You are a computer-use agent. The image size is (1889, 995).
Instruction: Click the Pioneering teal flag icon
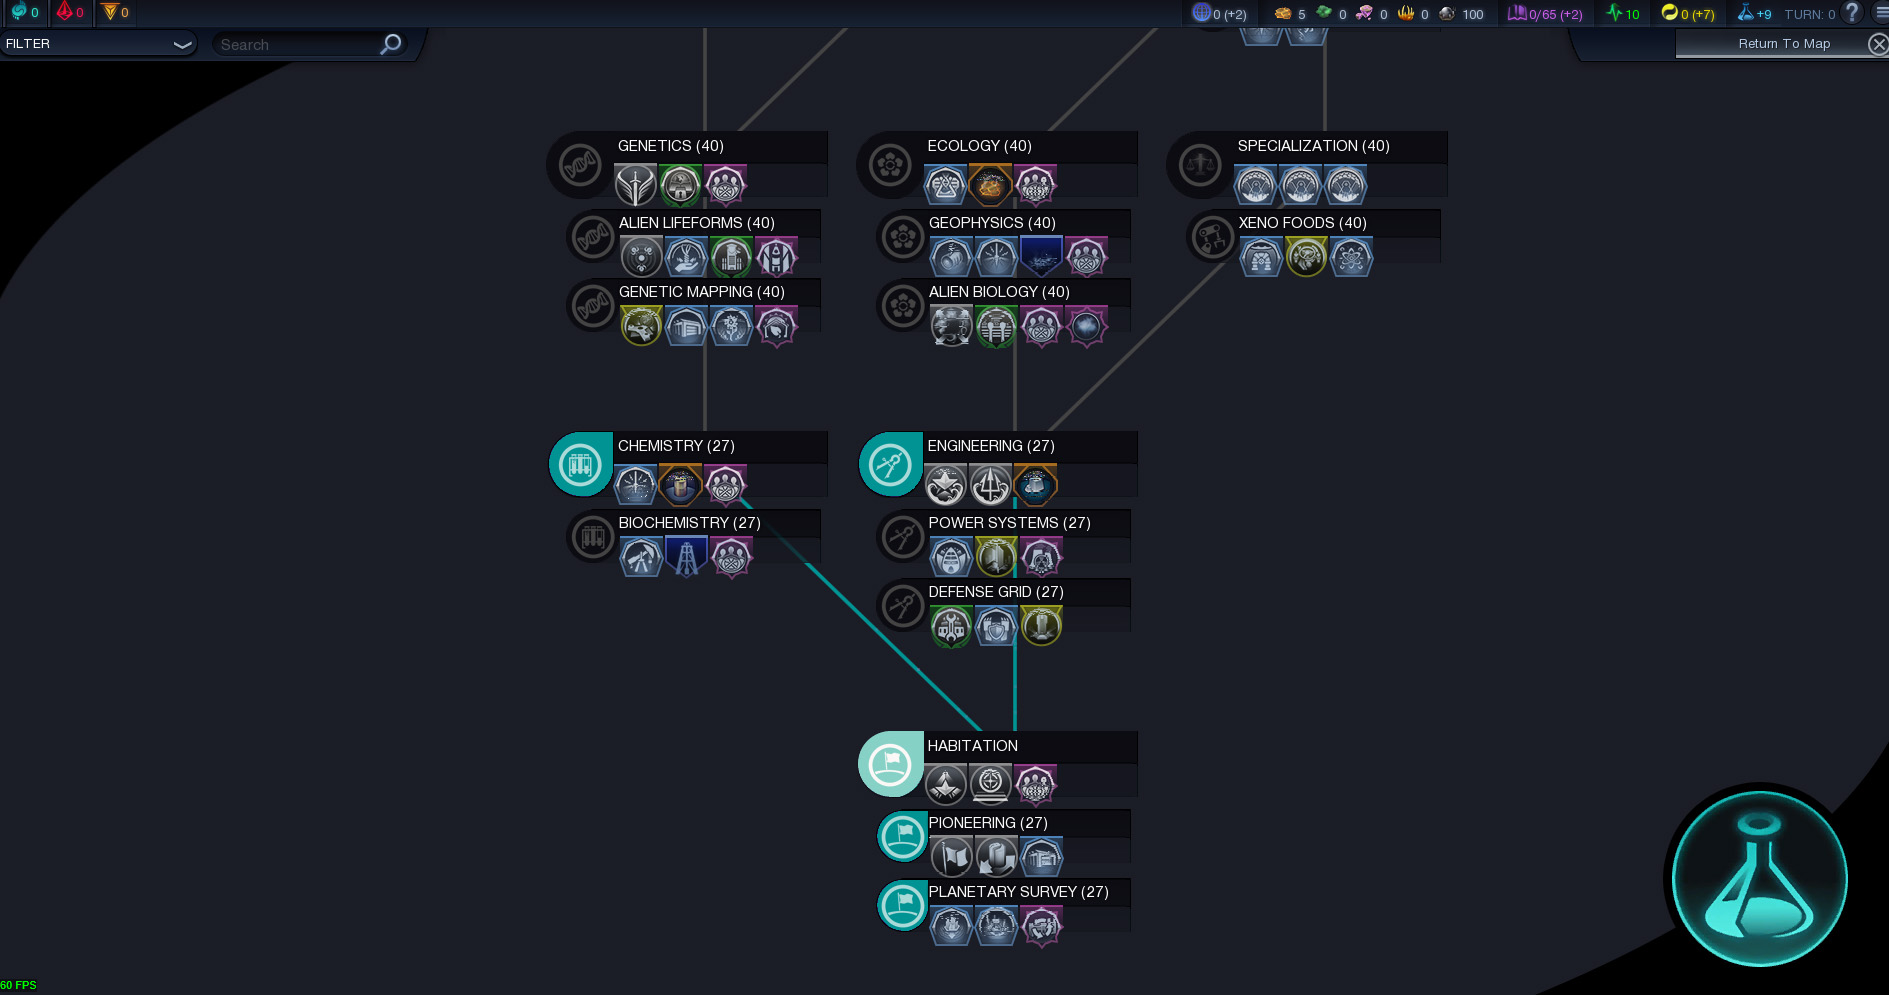pos(903,837)
